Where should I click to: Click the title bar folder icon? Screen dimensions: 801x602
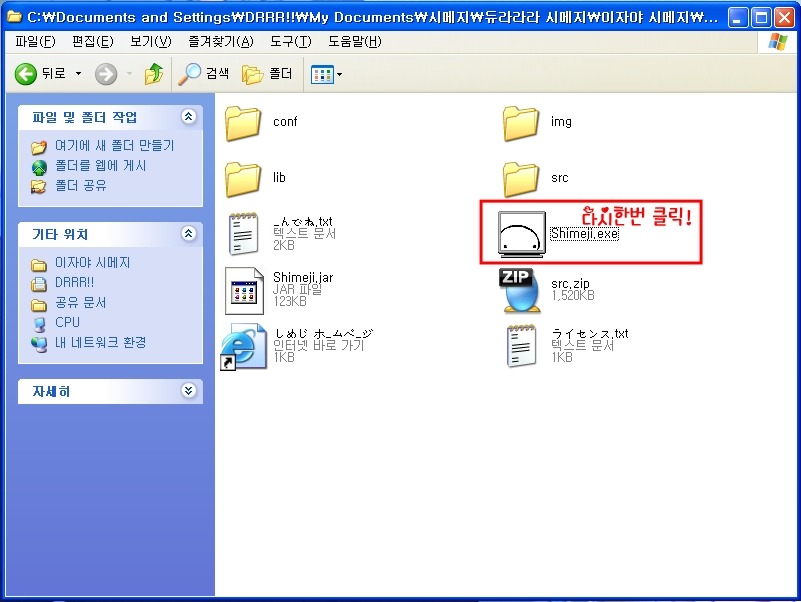coord(14,17)
